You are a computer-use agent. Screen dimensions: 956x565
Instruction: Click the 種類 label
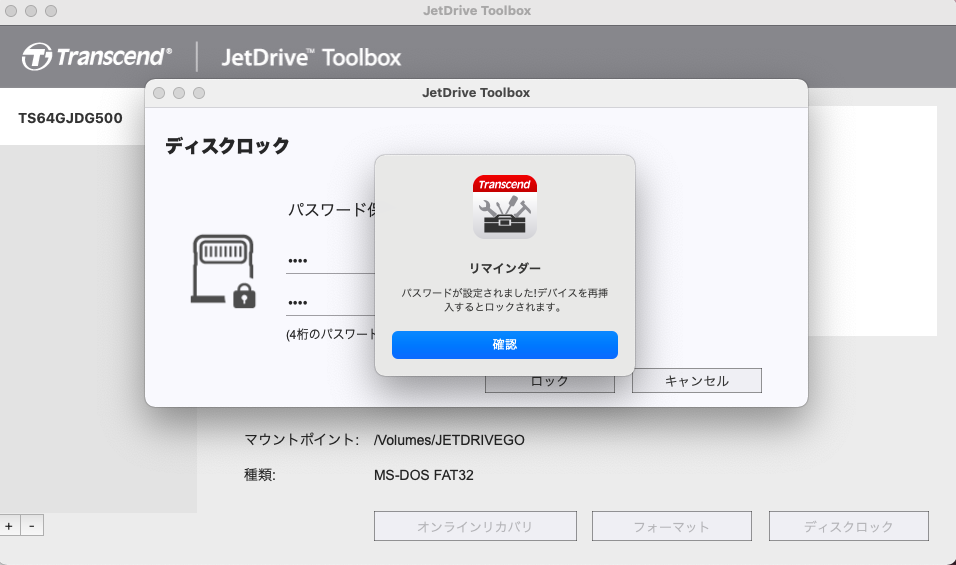[260, 475]
